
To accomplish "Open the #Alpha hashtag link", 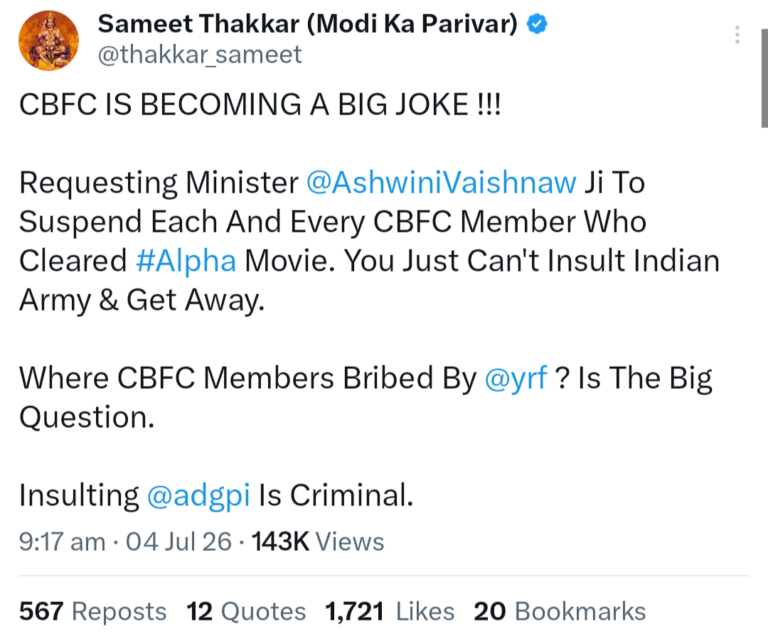I will tap(186, 261).
